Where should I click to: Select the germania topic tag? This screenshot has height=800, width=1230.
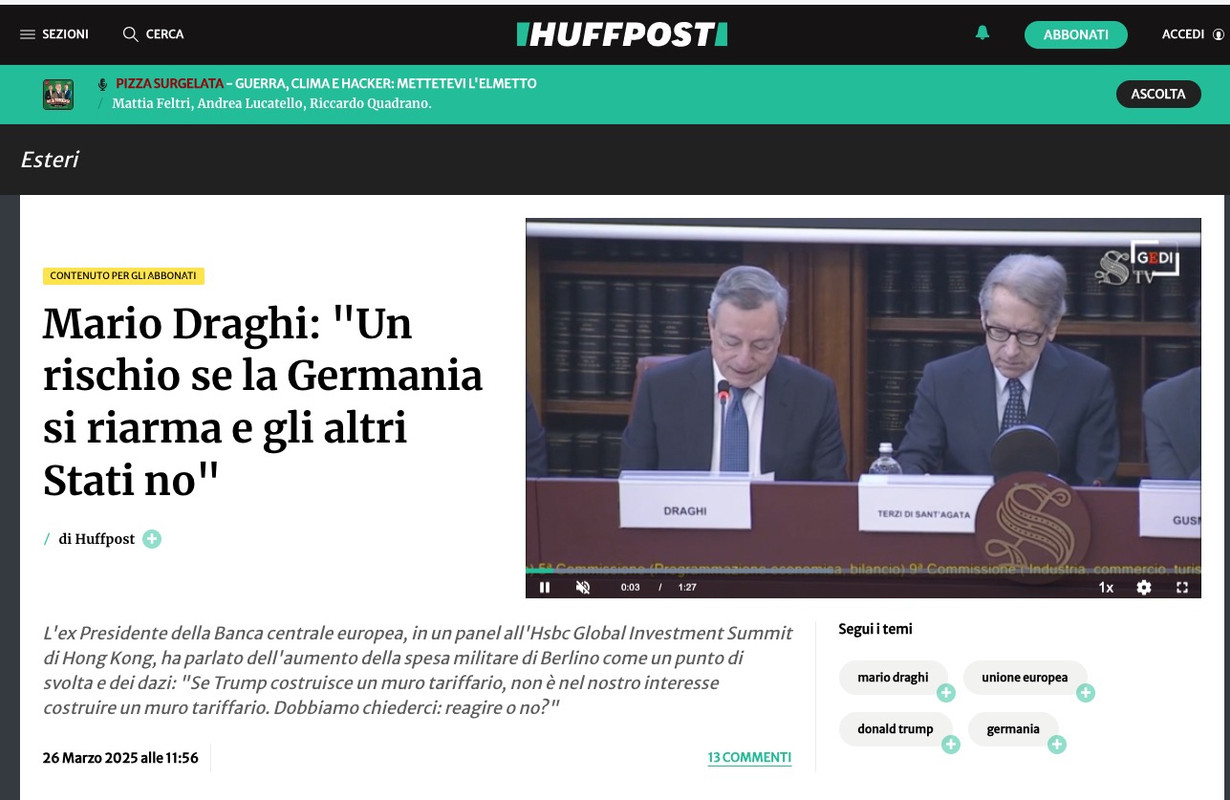pos(1013,729)
